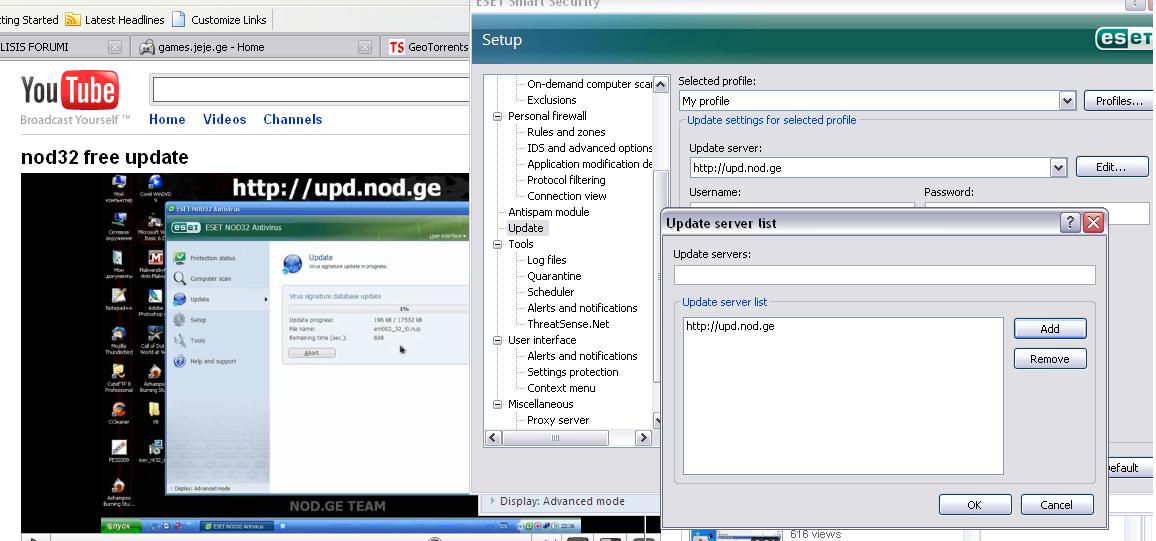This screenshot has height=541, width=1156.
Task: Open the Selected profile dropdown
Action: pos(1067,101)
